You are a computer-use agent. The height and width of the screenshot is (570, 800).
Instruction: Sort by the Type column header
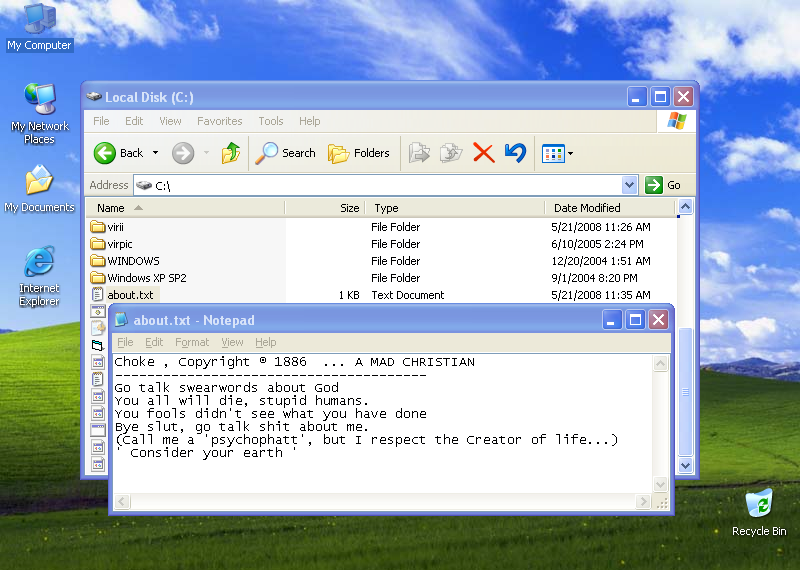[x=455, y=208]
